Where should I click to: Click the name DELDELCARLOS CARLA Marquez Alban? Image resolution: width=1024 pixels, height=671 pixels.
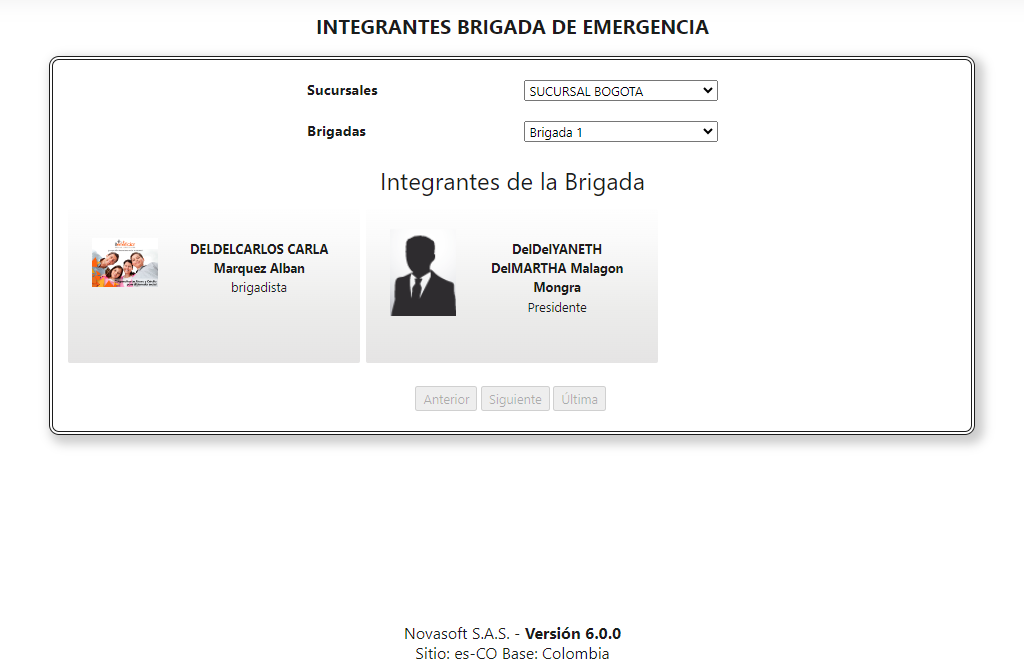coord(259,258)
